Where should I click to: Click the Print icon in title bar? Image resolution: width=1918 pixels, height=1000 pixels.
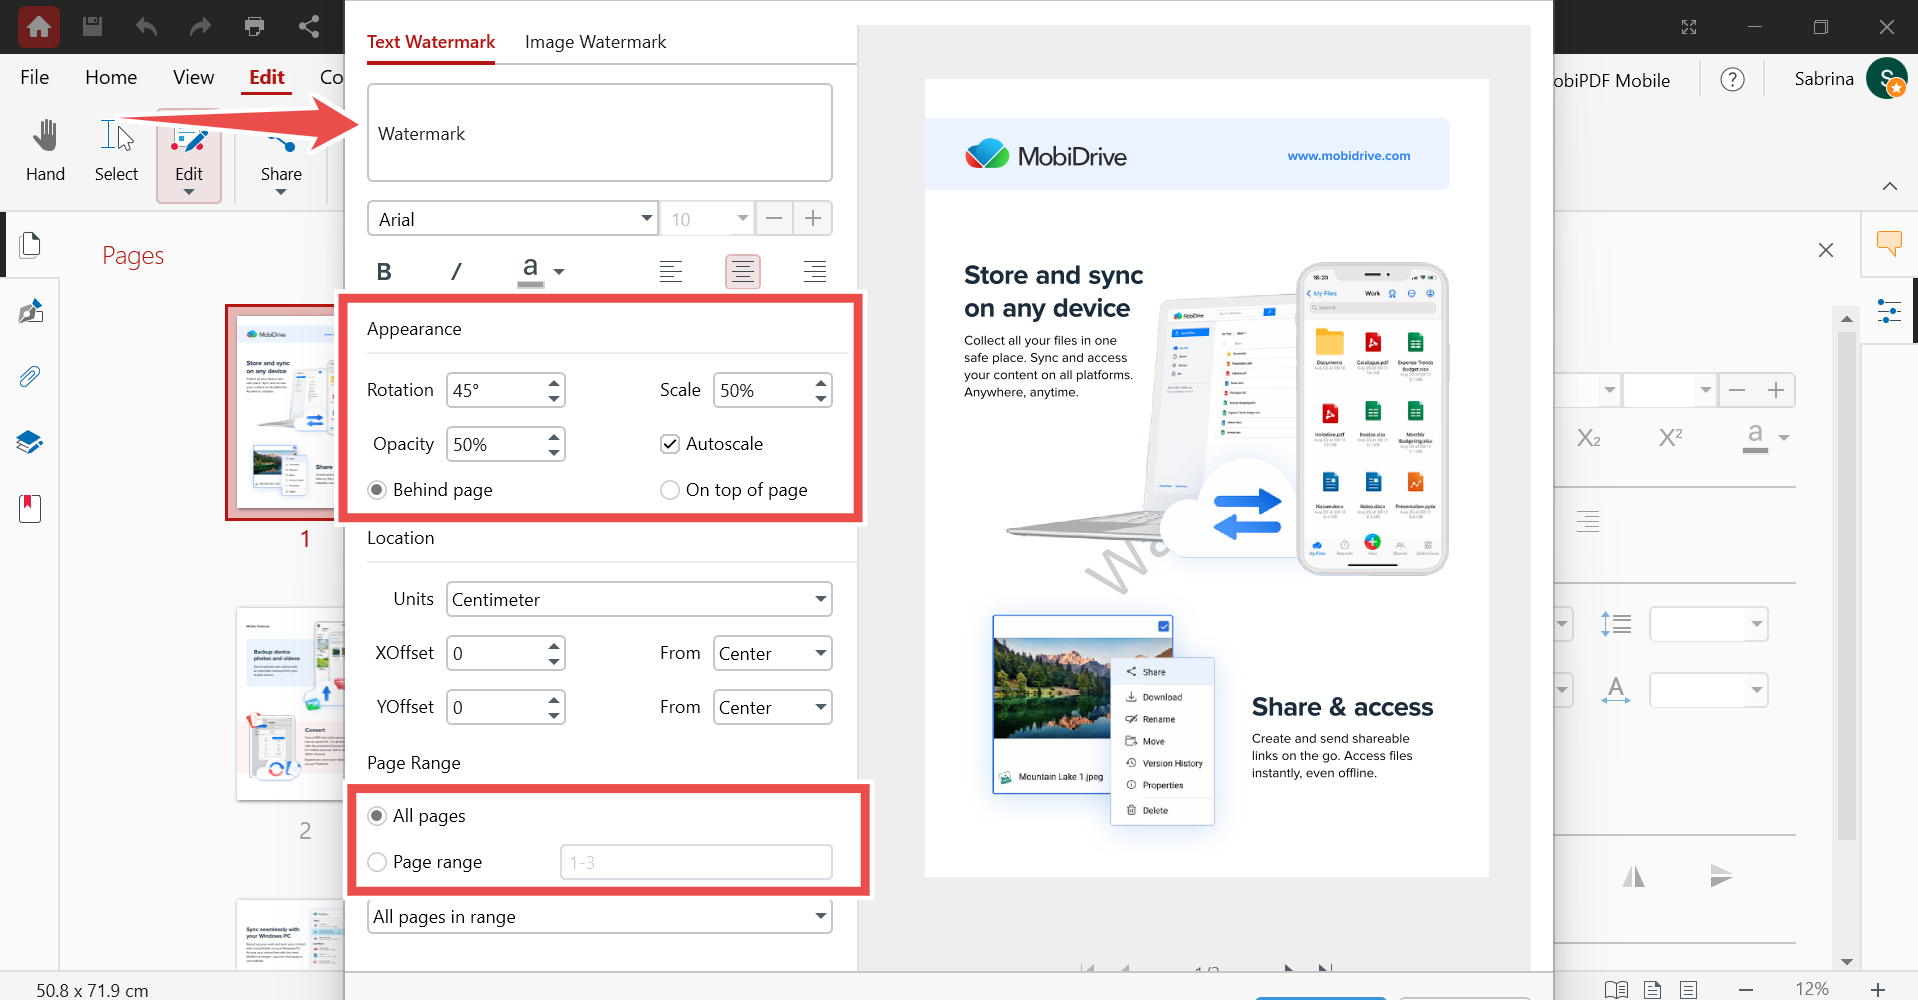(254, 26)
